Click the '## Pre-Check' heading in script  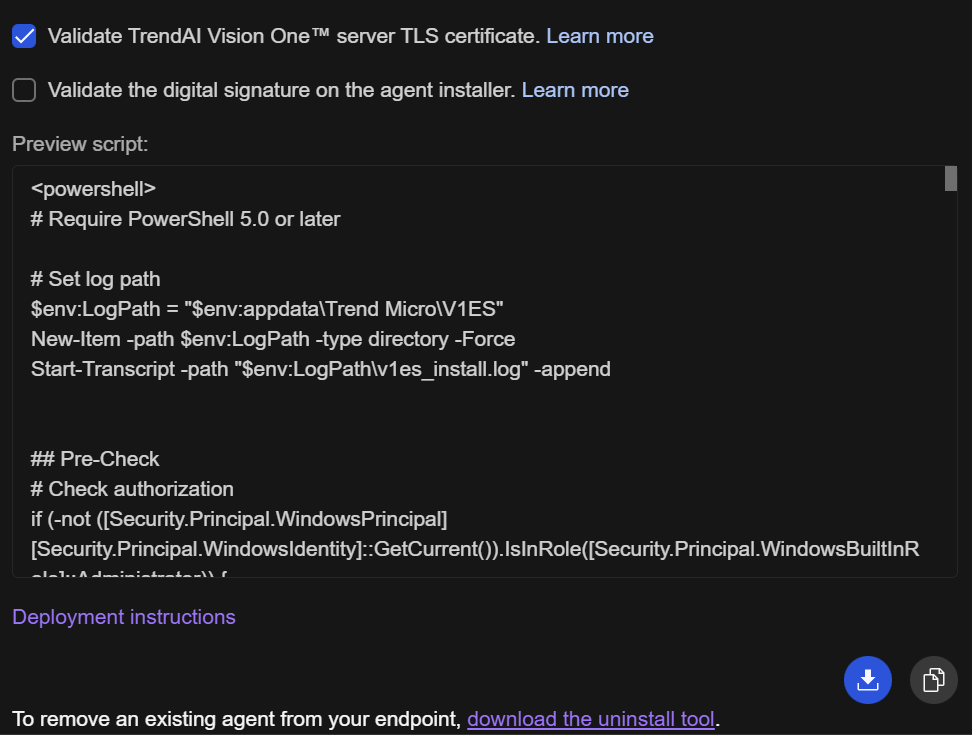[95, 459]
